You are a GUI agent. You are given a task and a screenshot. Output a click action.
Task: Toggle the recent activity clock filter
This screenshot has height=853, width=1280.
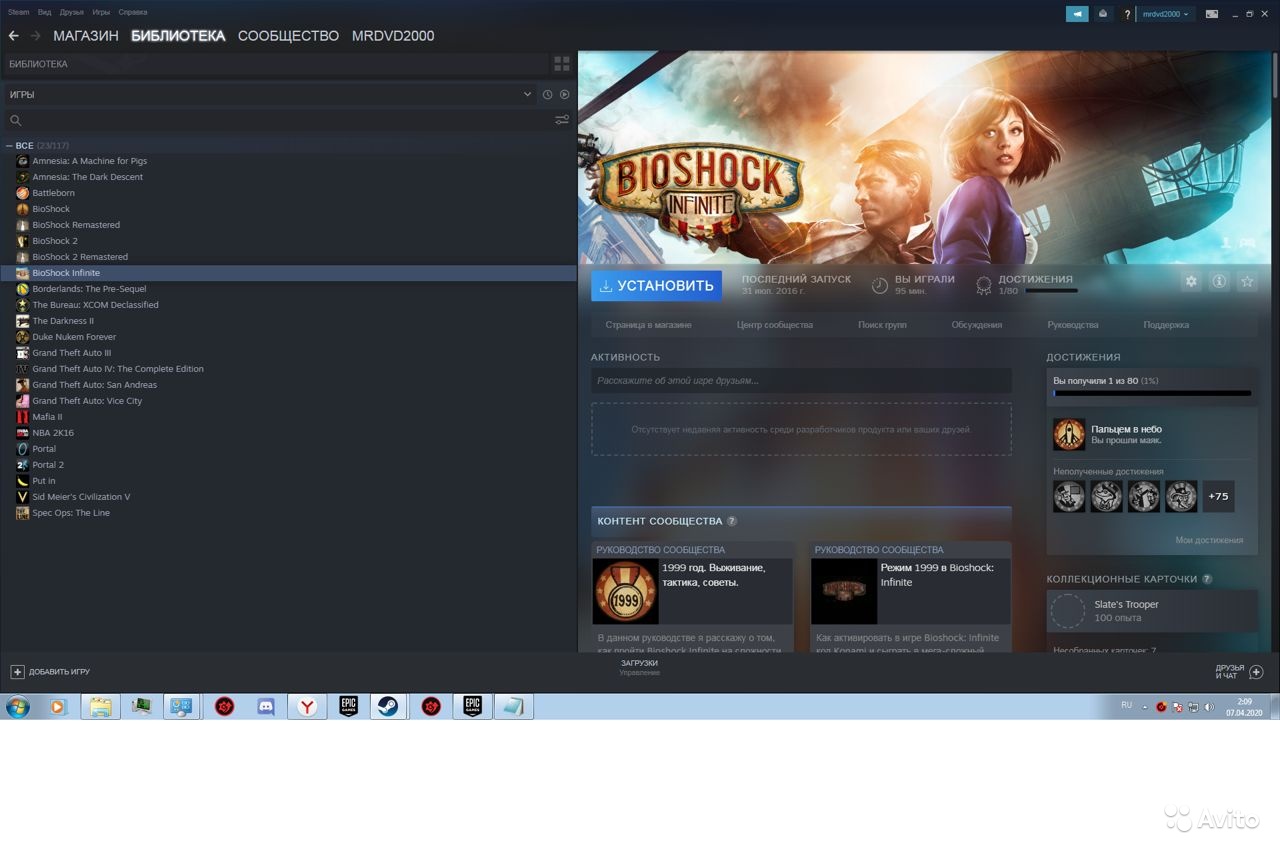[547, 94]
